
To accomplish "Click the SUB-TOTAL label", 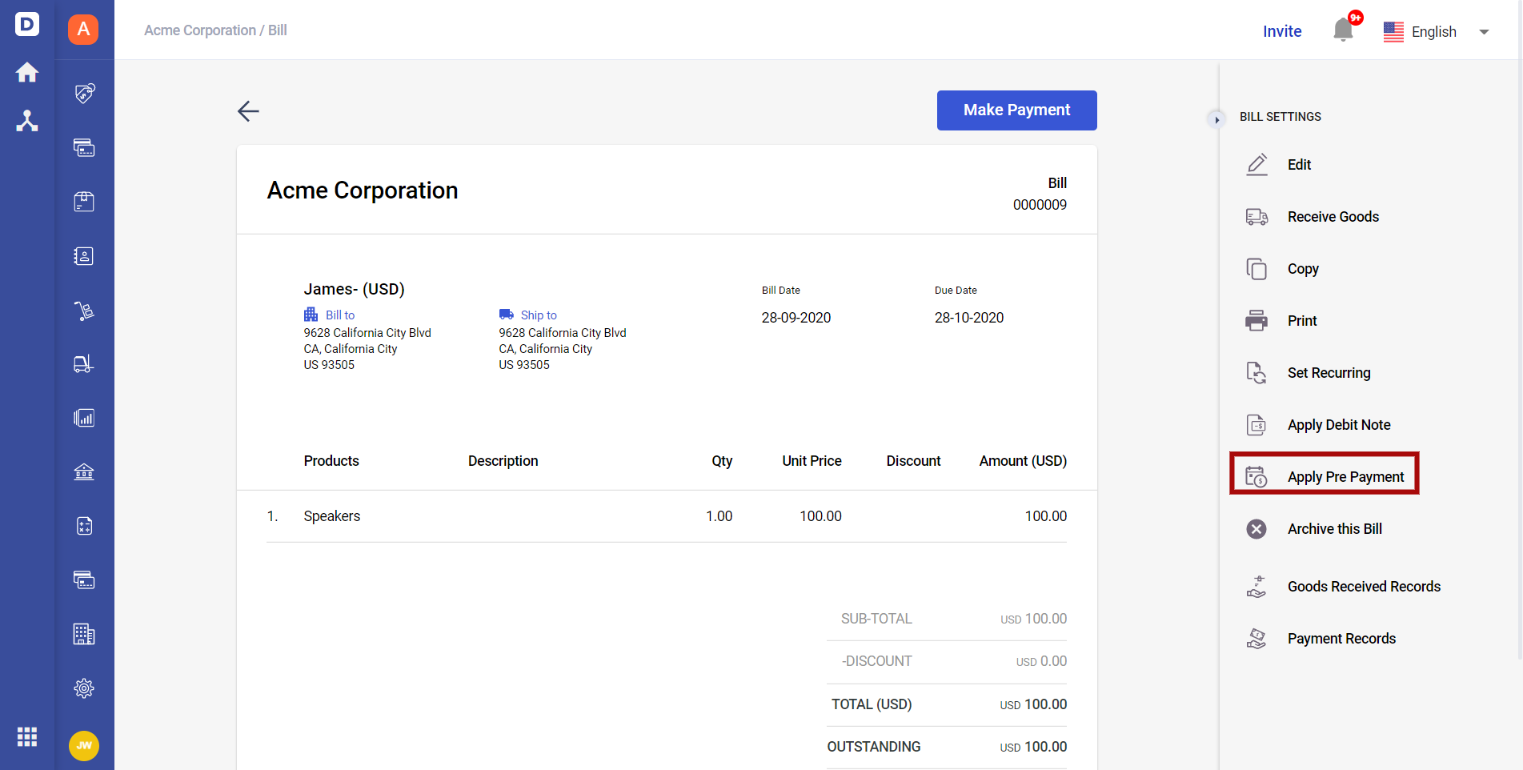I will tap(876, 619).
